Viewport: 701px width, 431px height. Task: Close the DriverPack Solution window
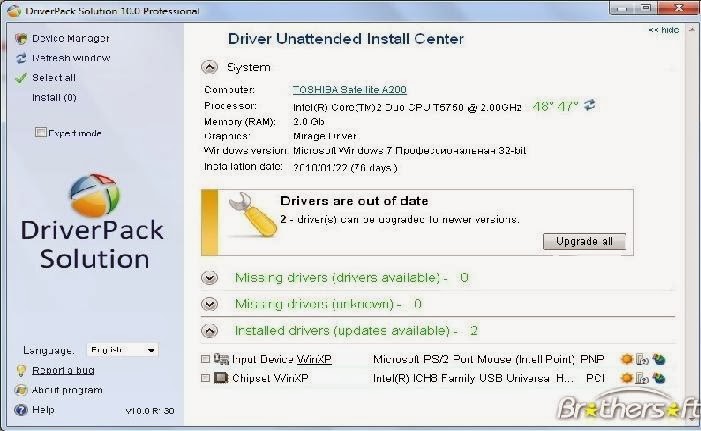678,8
